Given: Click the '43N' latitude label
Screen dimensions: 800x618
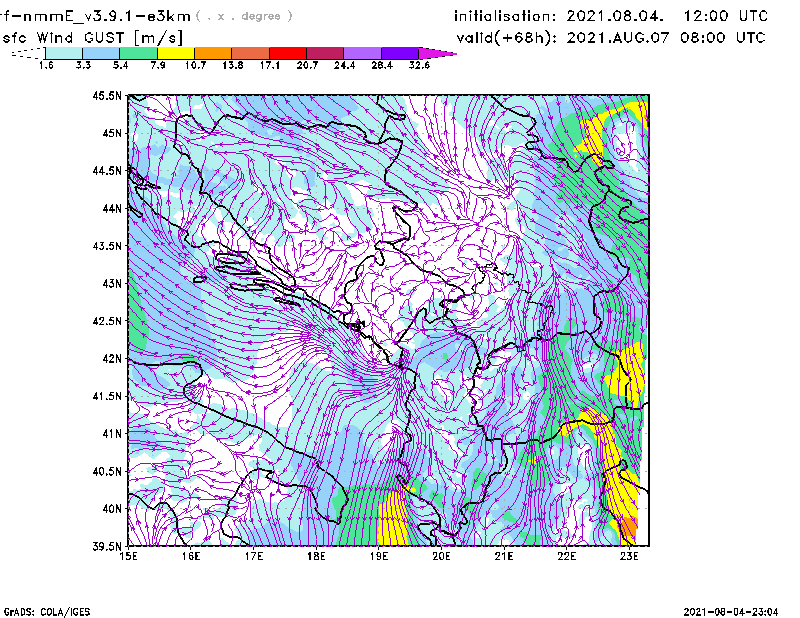Looking at the screenshot, I should coord(112,283).
